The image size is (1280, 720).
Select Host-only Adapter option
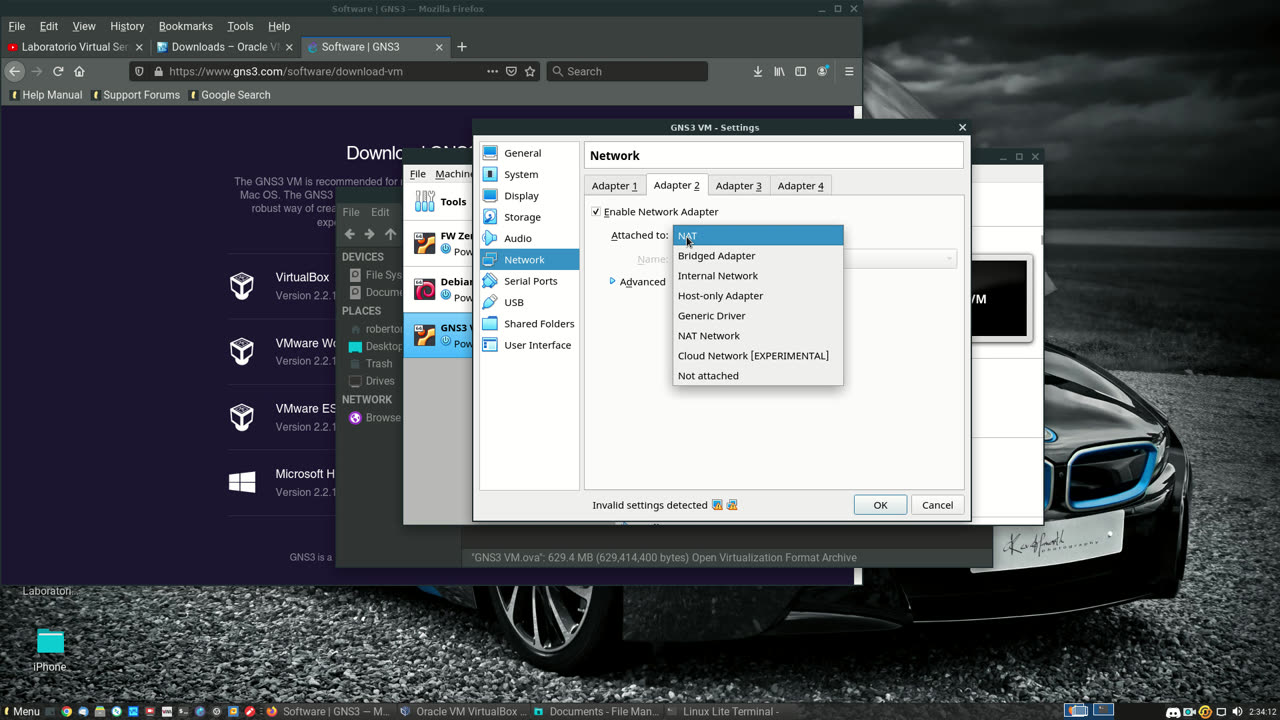point(758,296)
